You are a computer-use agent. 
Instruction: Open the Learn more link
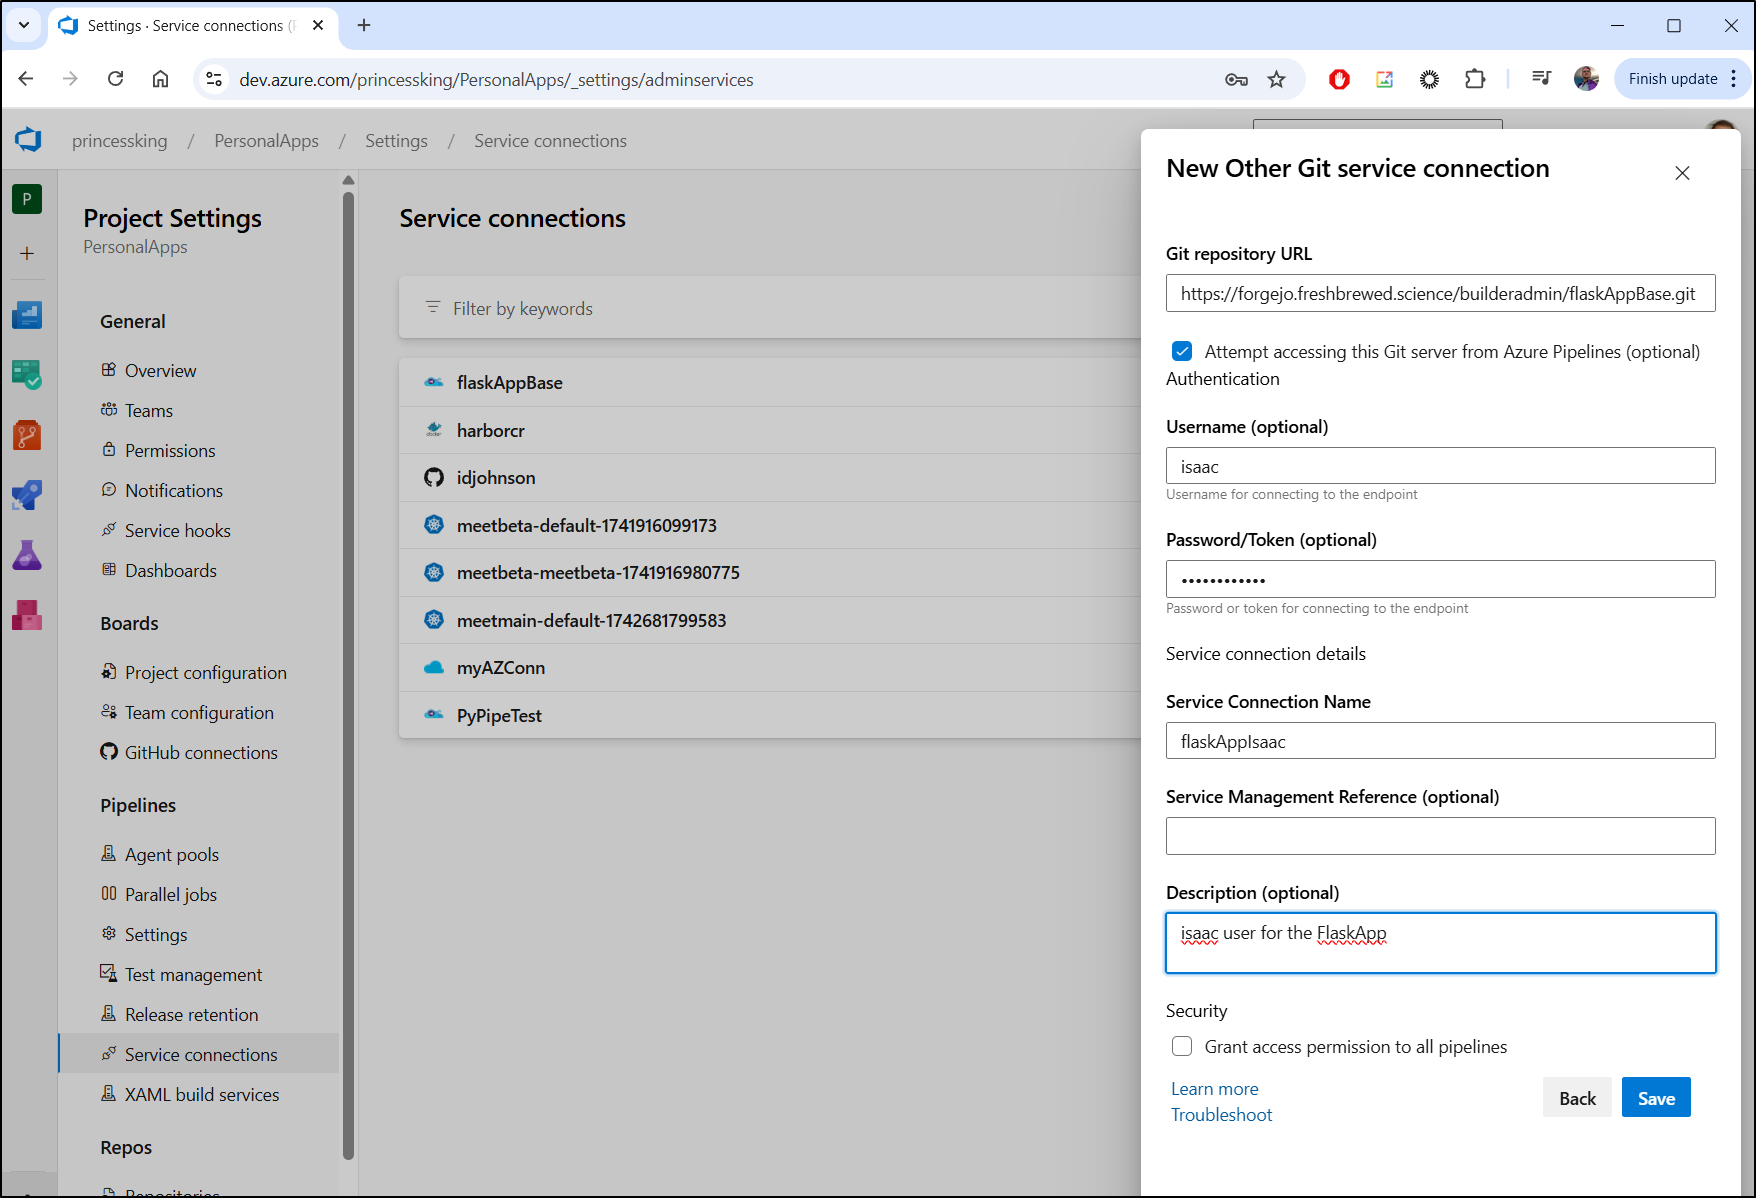tap(1215, 1089)
